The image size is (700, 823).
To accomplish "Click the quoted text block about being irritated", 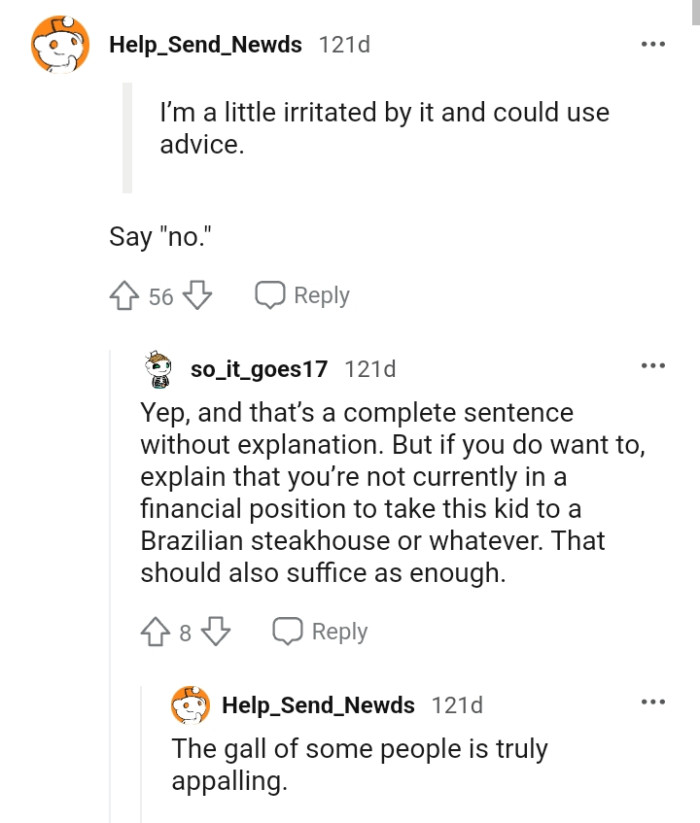I will pos(380,130).
